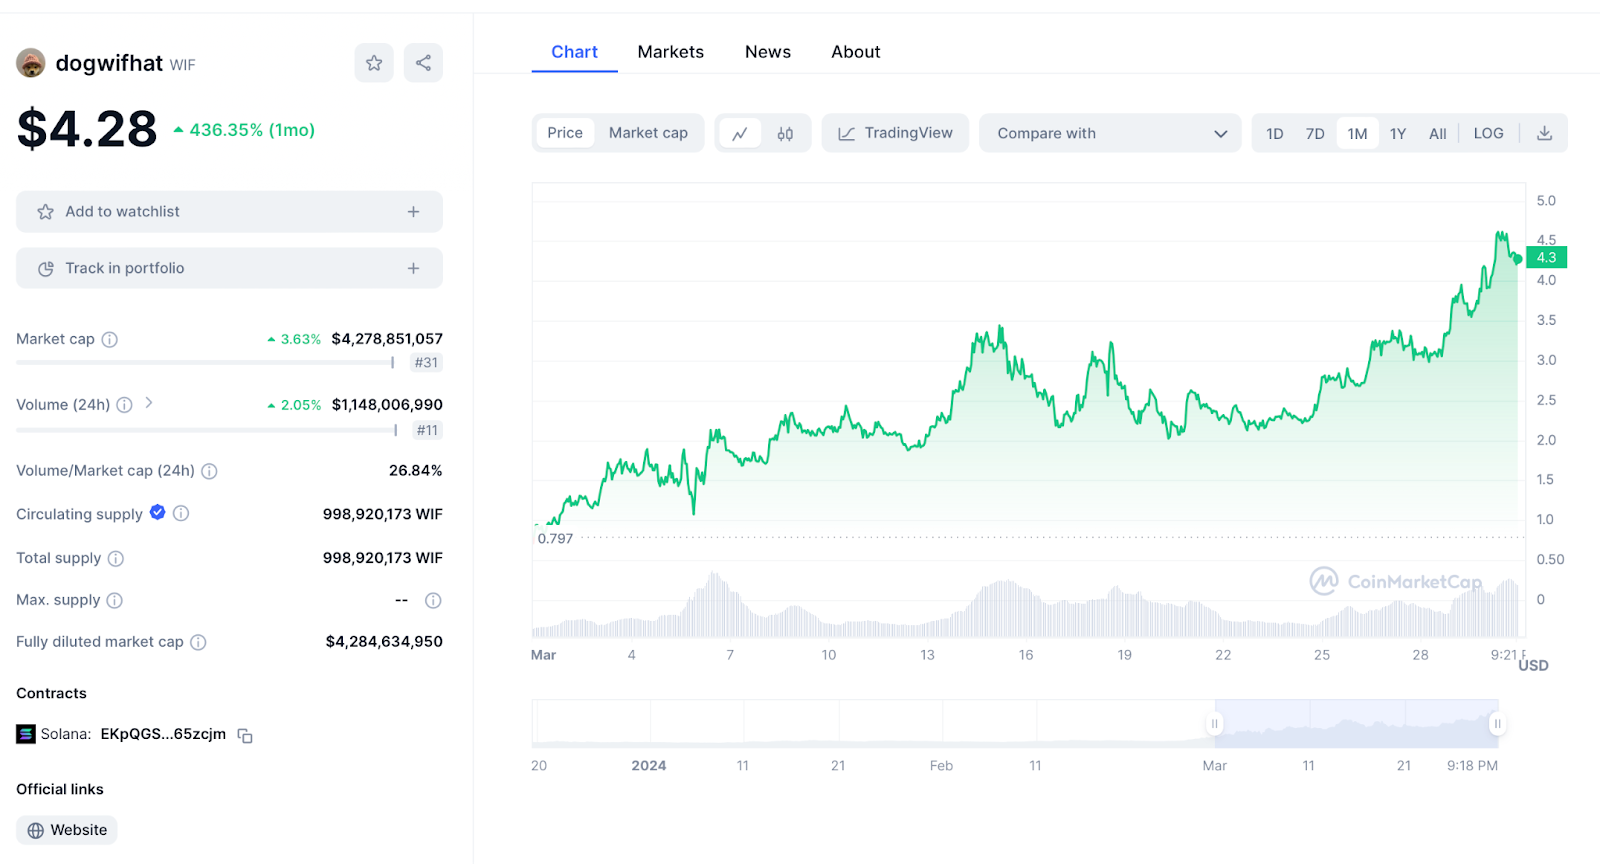The width and height of the screenshot is (1600, 864).
Task: Click the star favorite icon beside dogwifhat
Action: 374,63
